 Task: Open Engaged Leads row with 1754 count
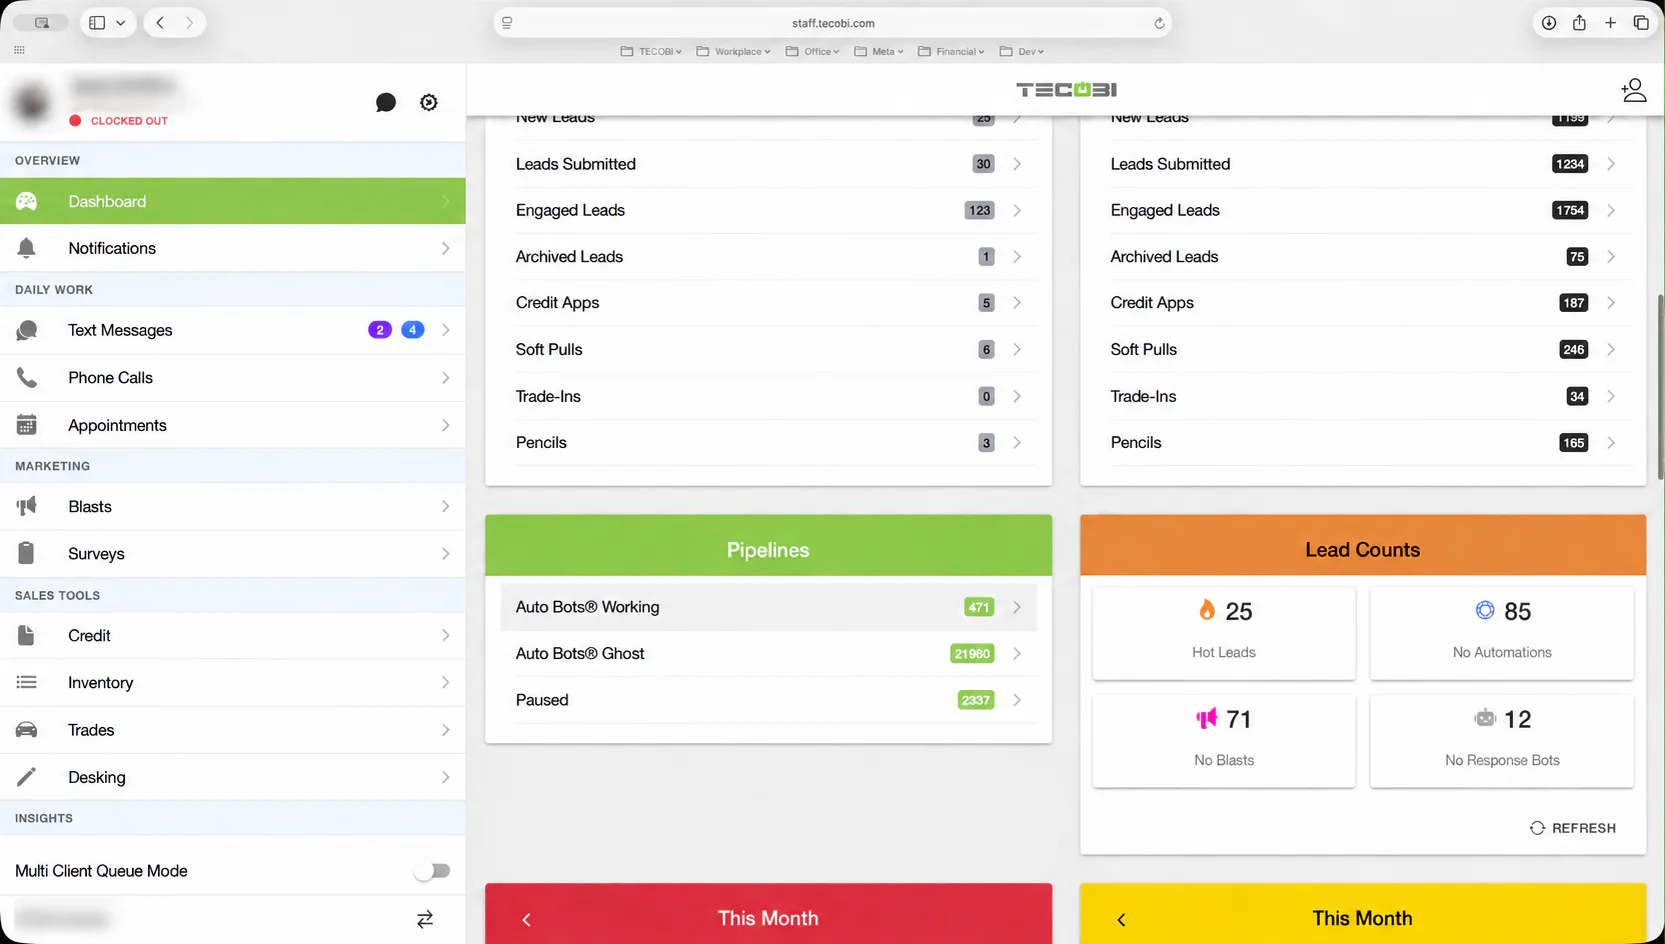click(1363, 210)
